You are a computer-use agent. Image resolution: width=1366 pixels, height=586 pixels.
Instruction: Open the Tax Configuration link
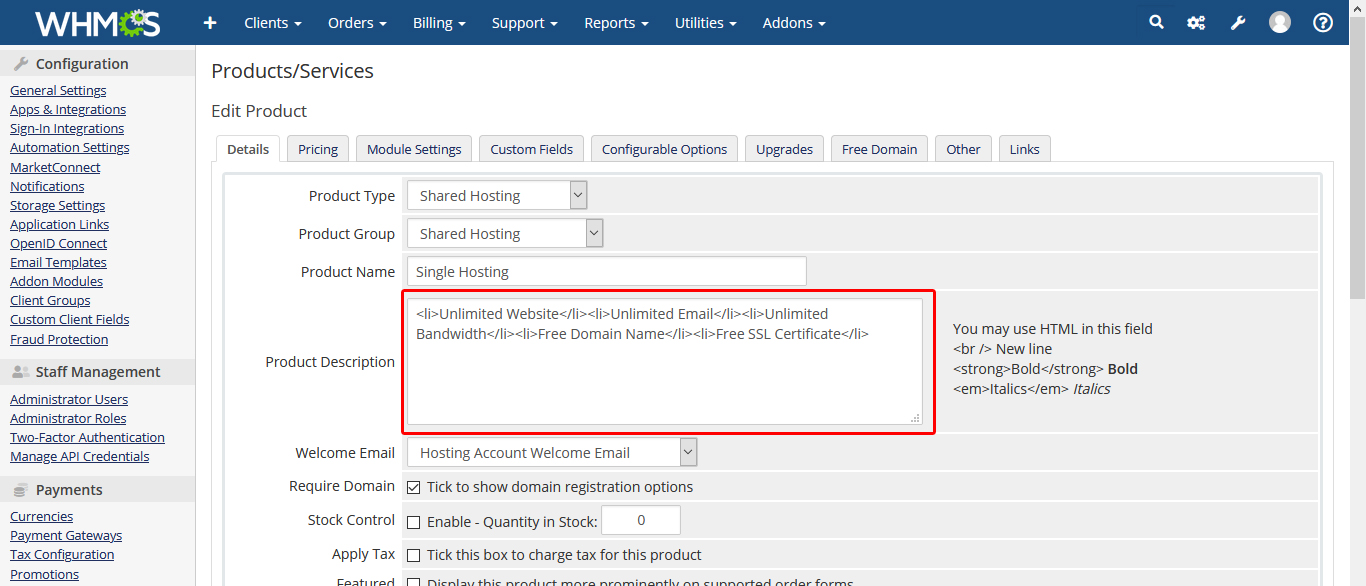pyautogui.click(x=62, y=554)
